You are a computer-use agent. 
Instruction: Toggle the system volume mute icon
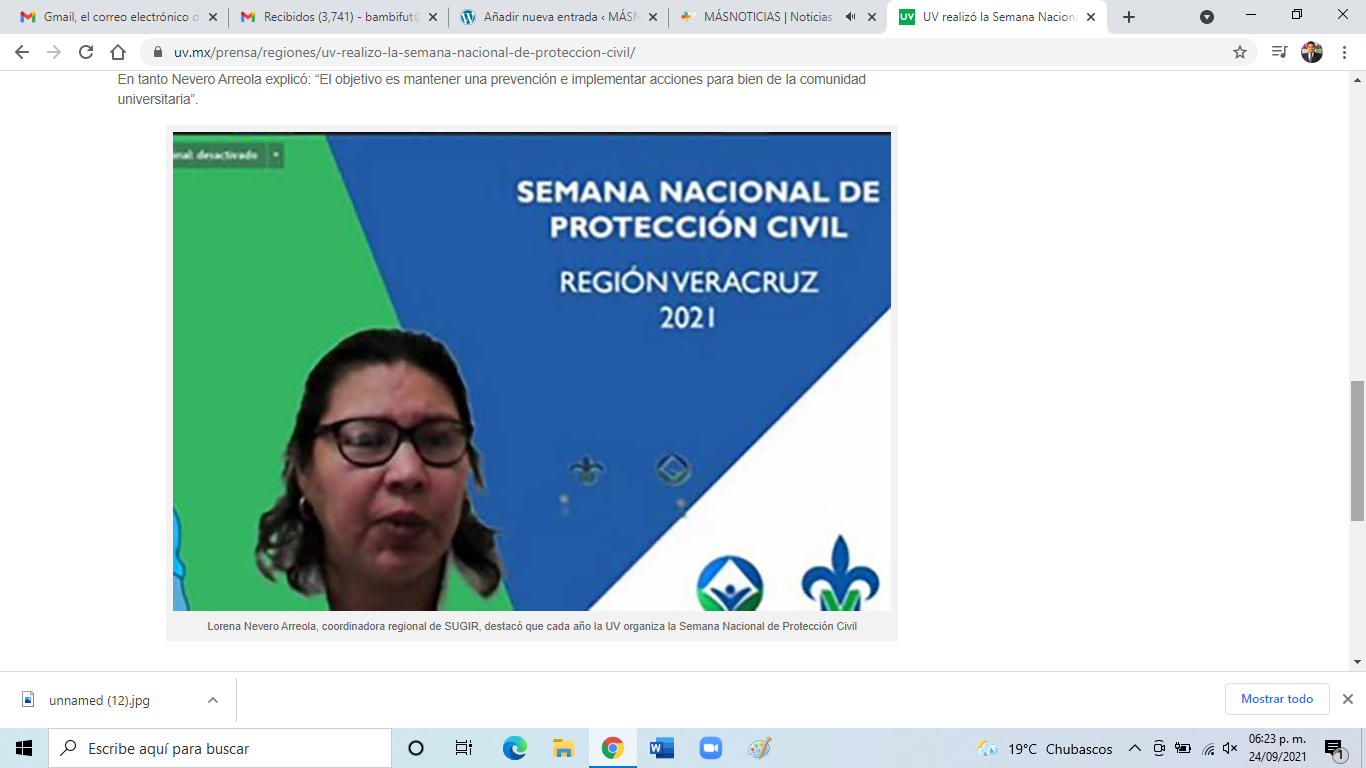coord(1230,748)
